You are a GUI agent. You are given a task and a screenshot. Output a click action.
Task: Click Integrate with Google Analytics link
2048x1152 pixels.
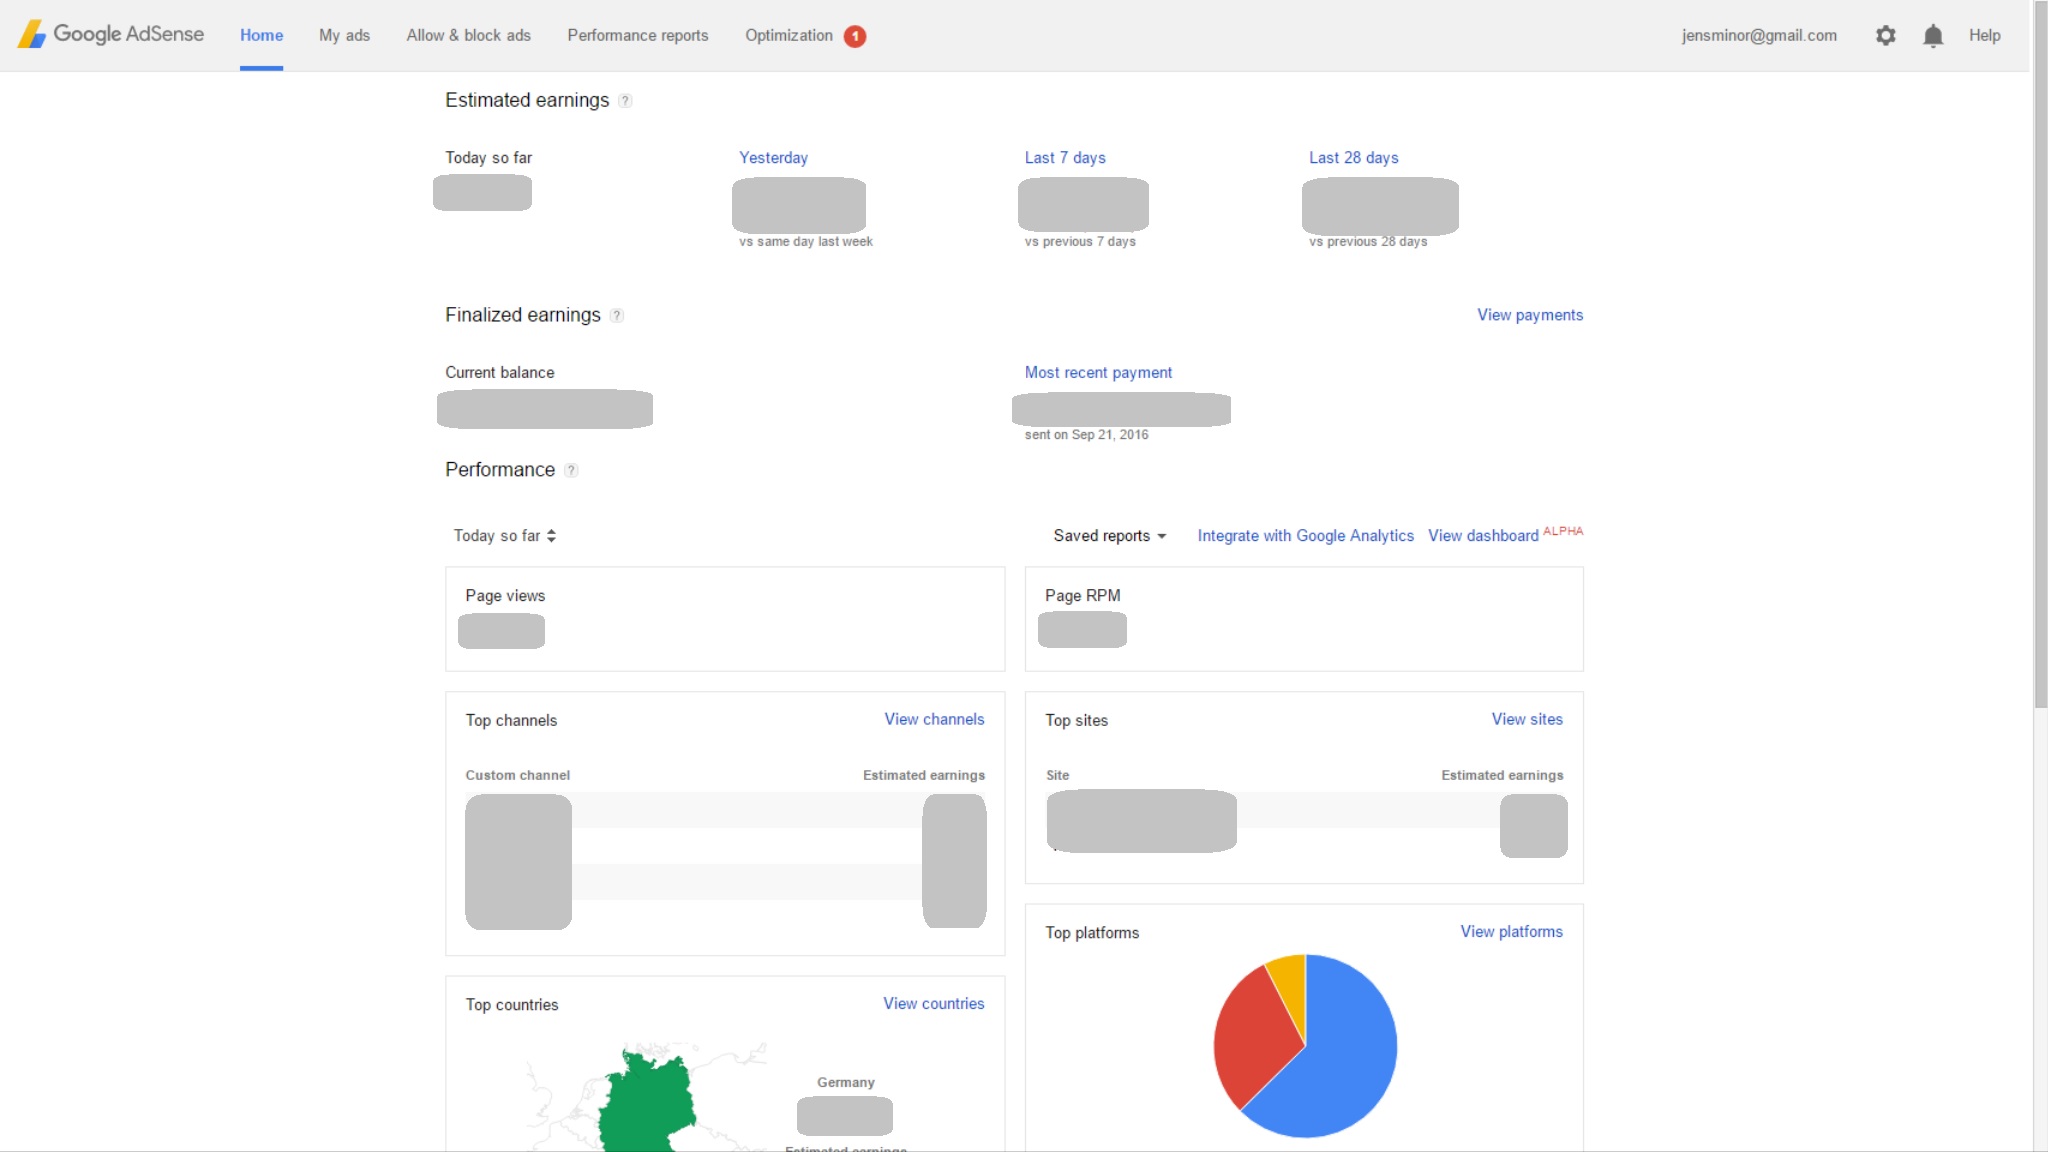[x=1305, y=536]
